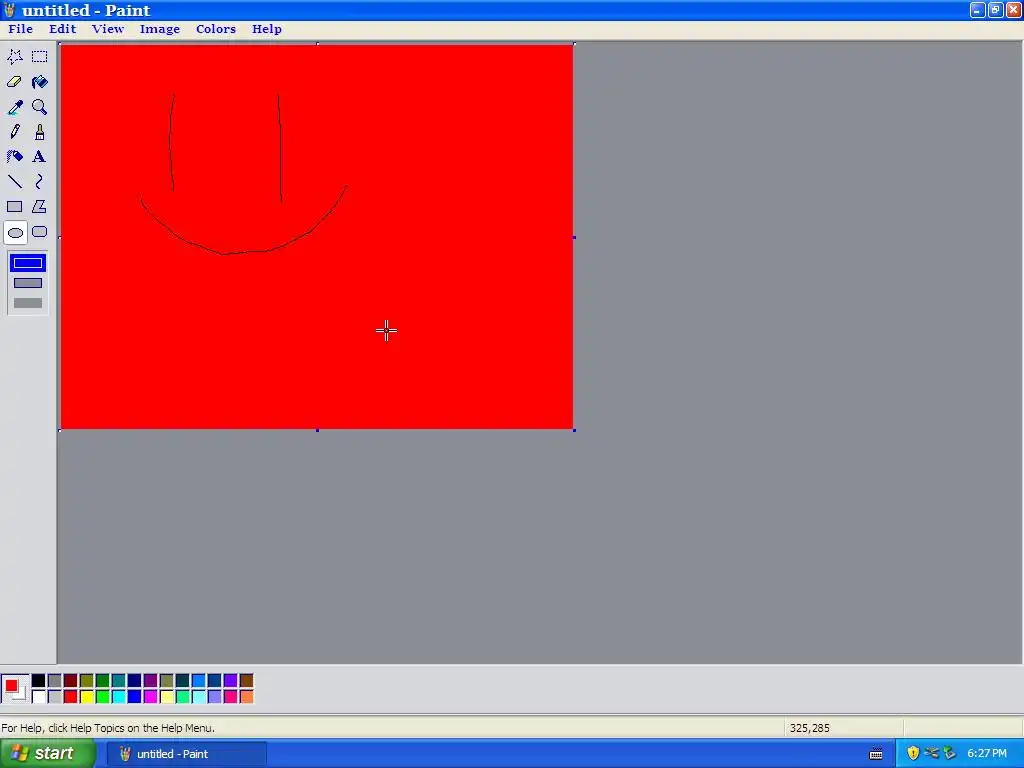
Task: Open the Image menu
Action: [159, 29]
